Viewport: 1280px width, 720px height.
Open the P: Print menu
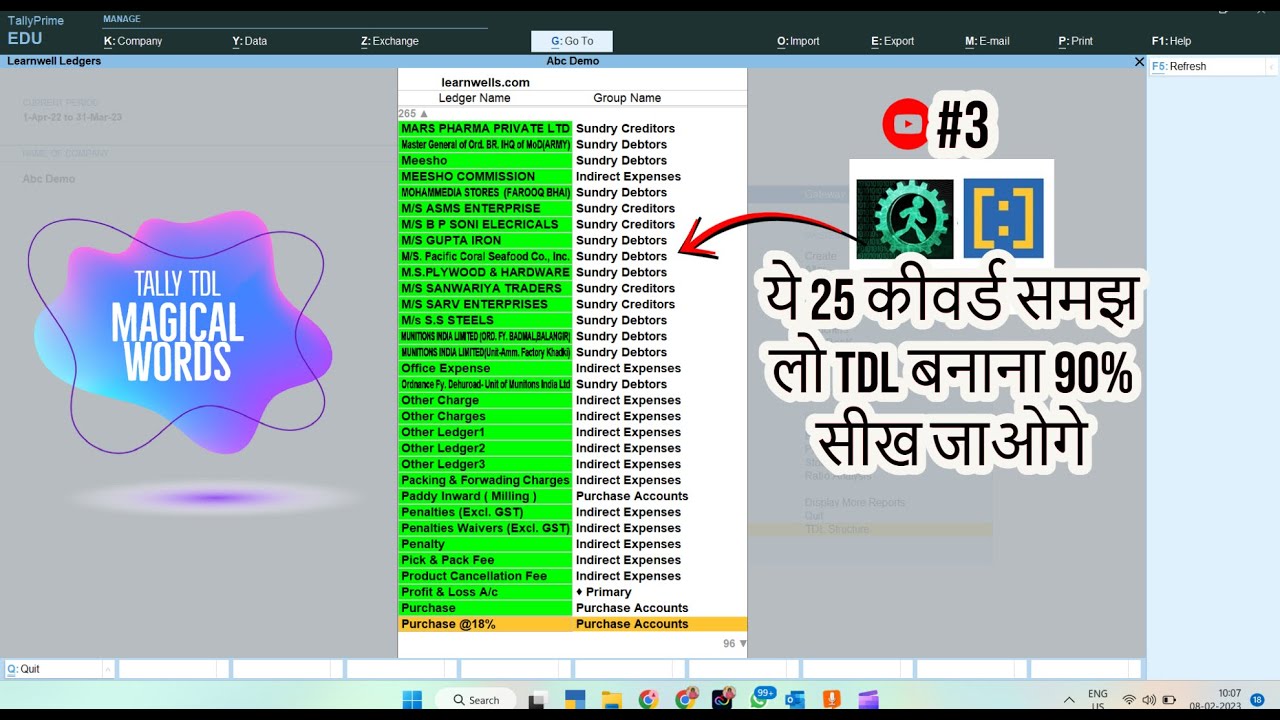point(1075,41)
